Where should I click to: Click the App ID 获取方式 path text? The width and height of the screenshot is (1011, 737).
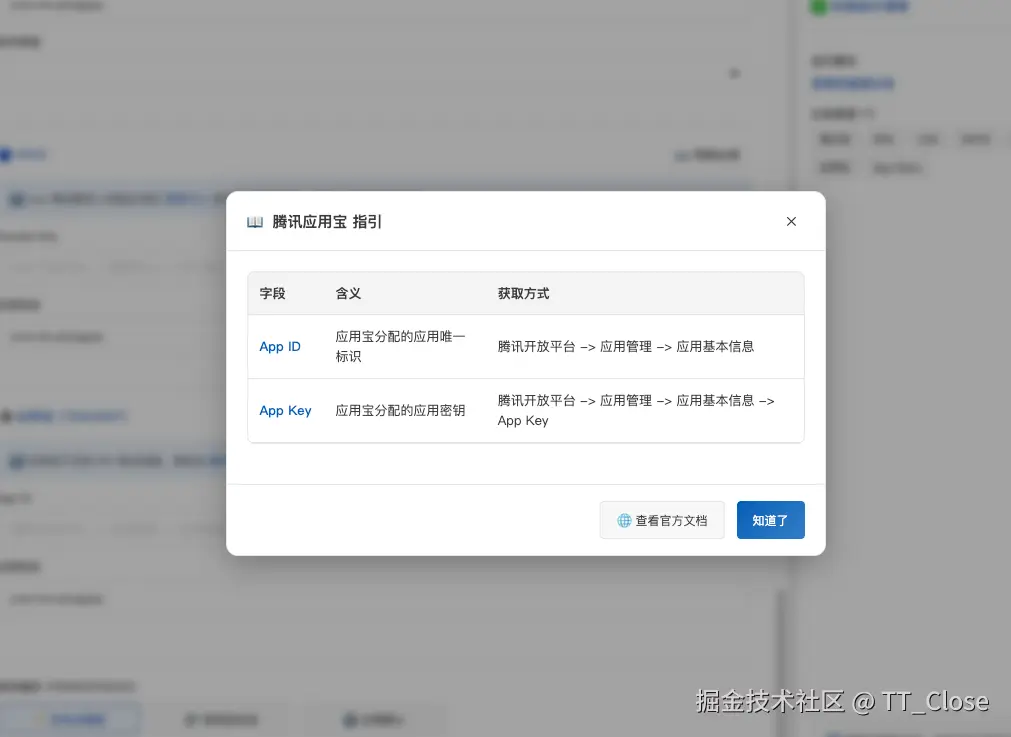coord(625,346)
